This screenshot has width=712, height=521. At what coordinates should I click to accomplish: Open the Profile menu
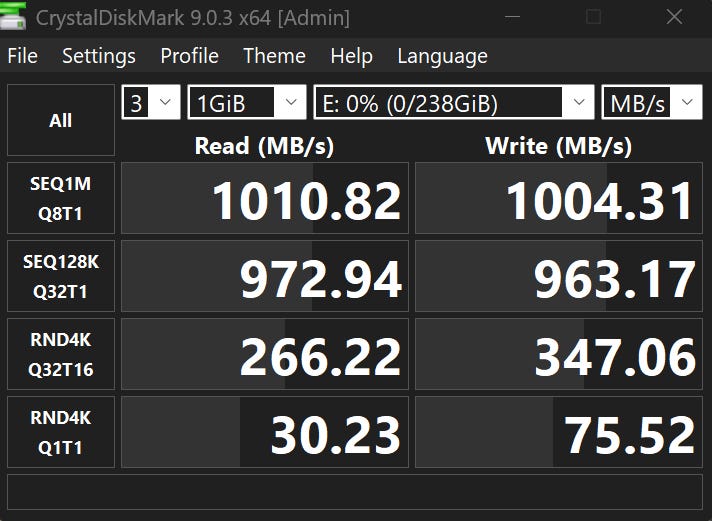point(189,56)
